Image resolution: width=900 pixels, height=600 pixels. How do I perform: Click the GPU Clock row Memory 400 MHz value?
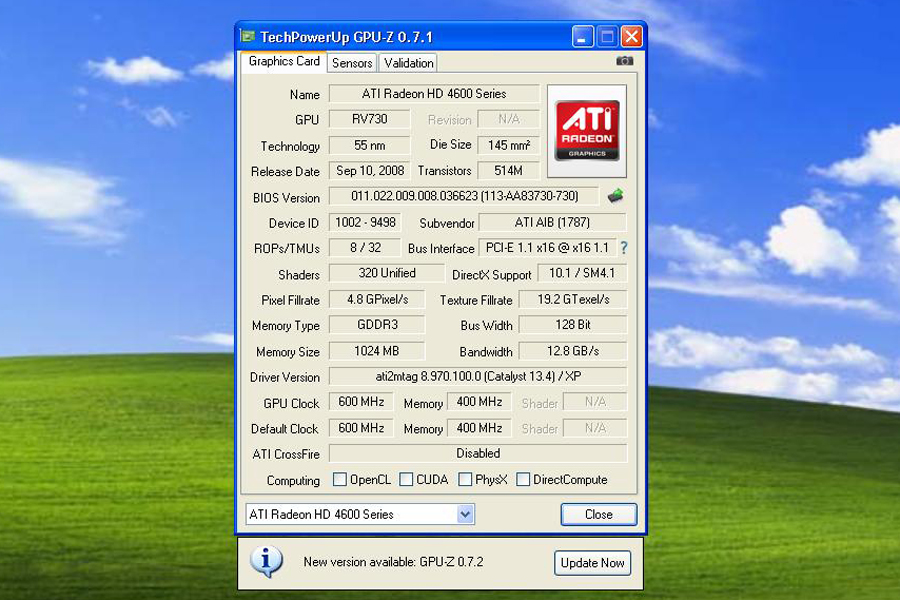click(x=479, y=401)
